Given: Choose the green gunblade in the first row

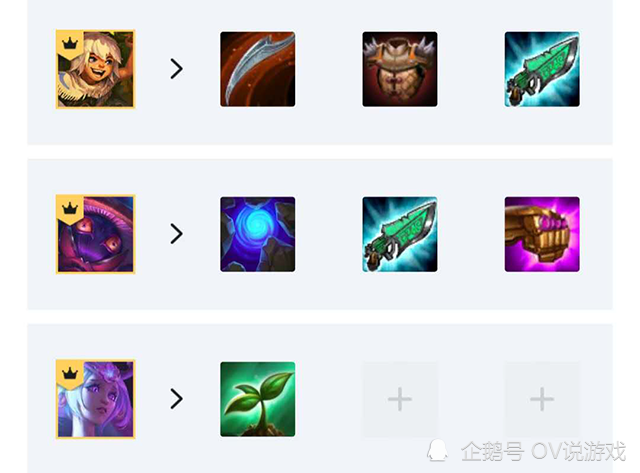Looking at the screenshot, I should (x=542, y=69).
